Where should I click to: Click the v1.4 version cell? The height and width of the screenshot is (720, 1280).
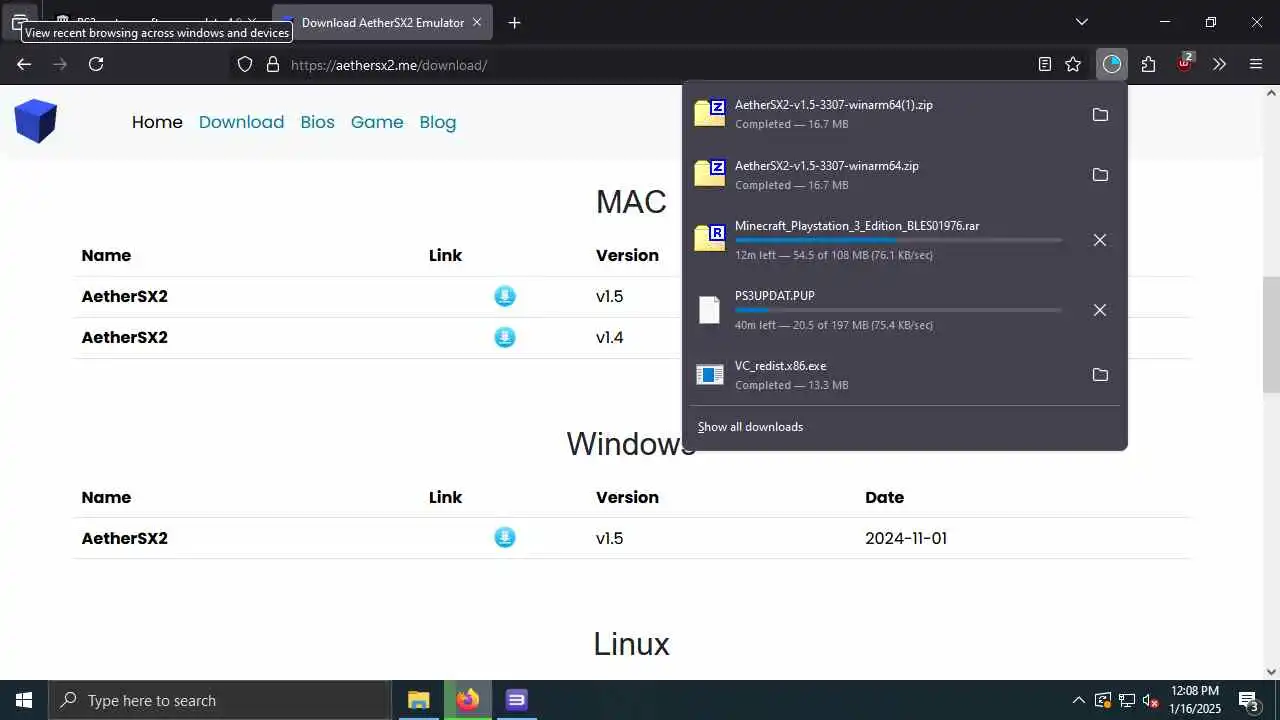coord(610,337)
